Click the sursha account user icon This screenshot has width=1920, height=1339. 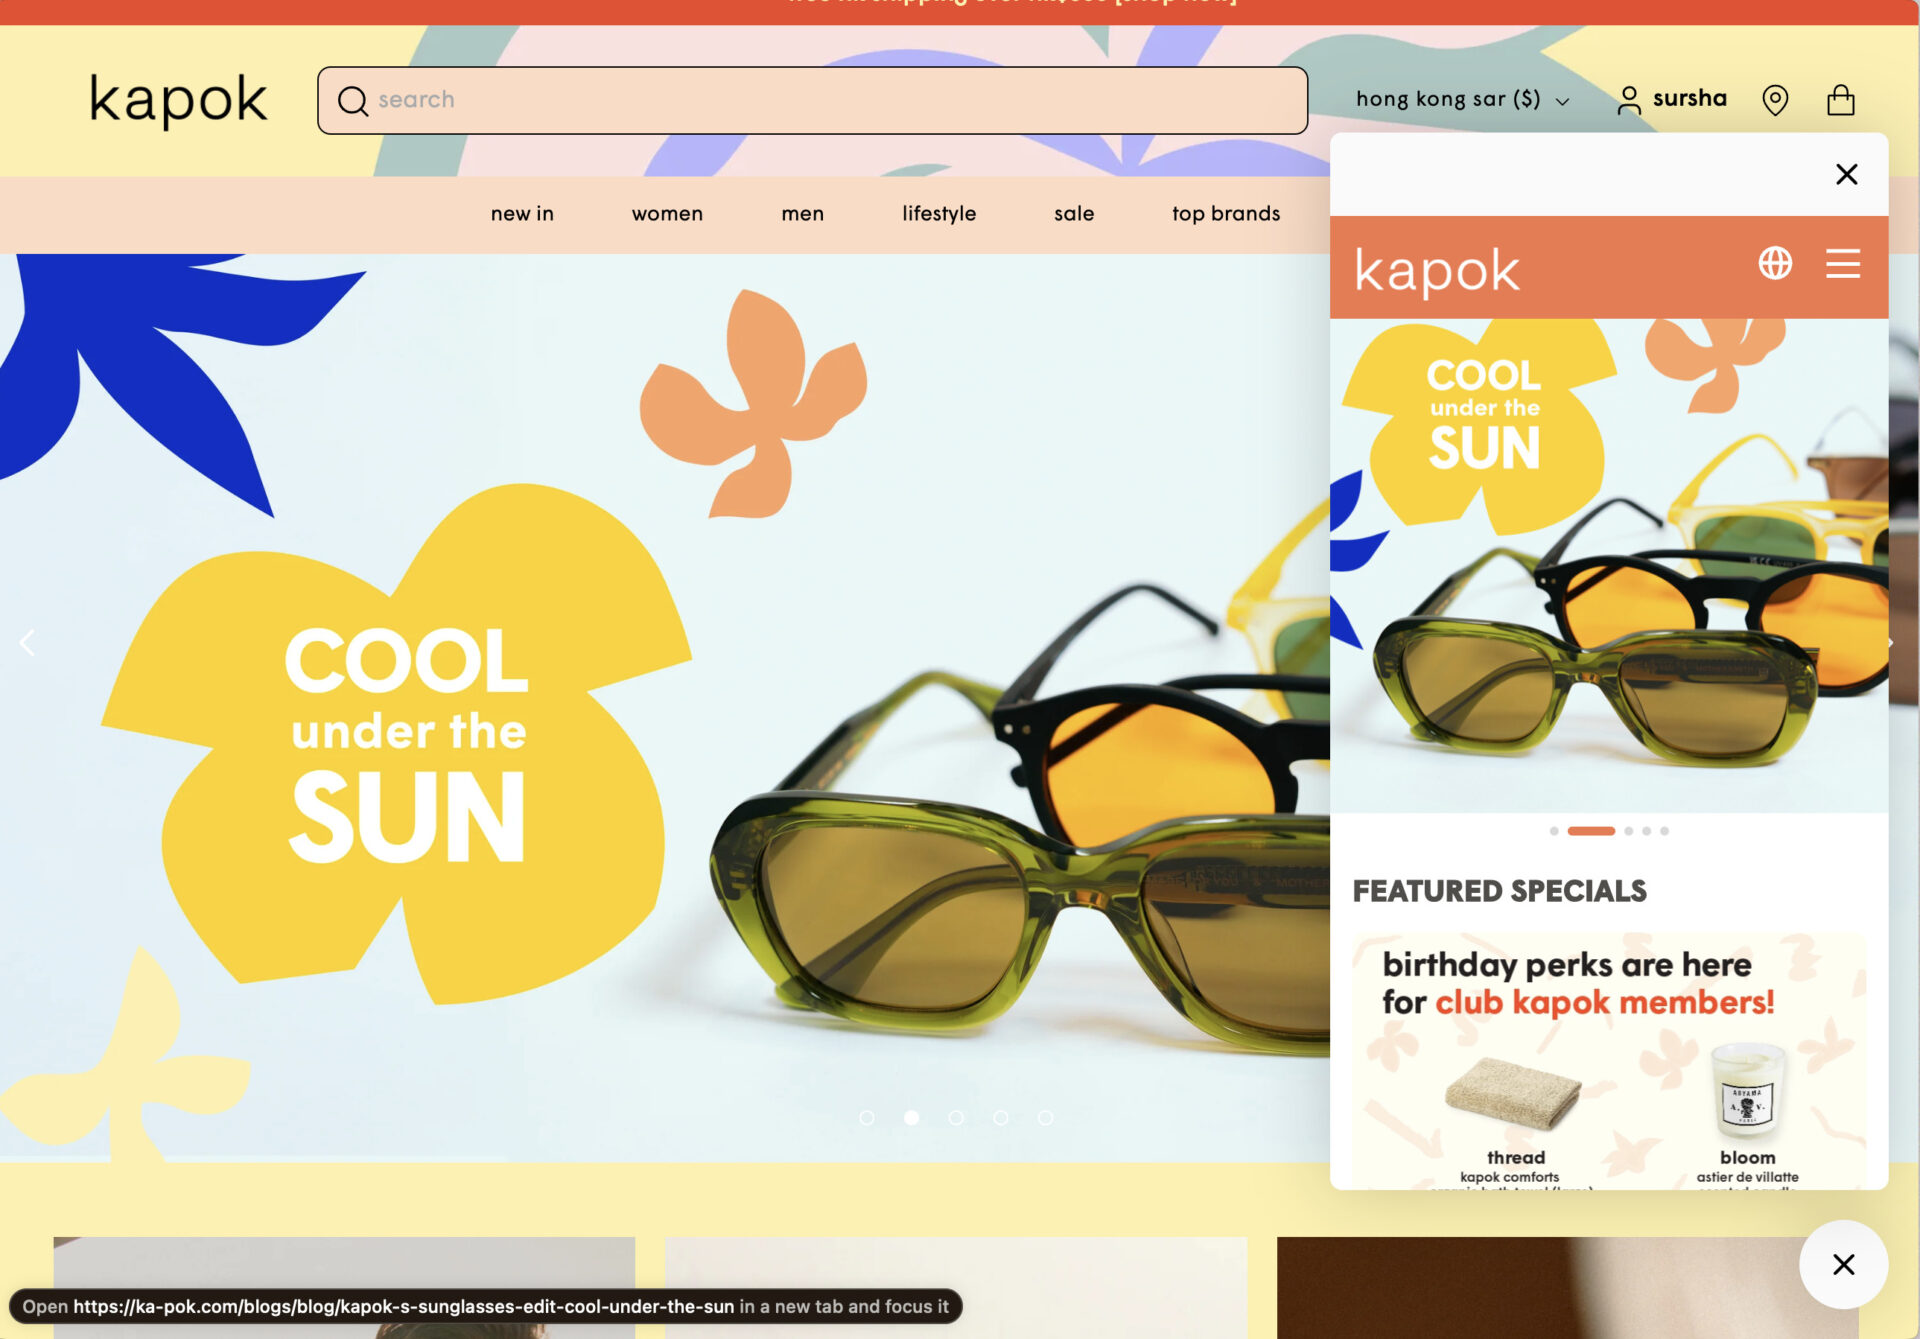coord(1629,100)
